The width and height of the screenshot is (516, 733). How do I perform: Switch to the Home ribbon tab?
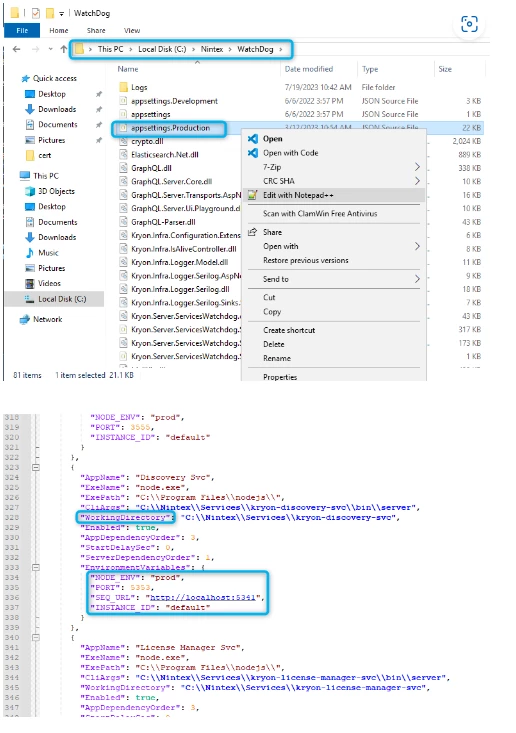(x=59, y=30)
